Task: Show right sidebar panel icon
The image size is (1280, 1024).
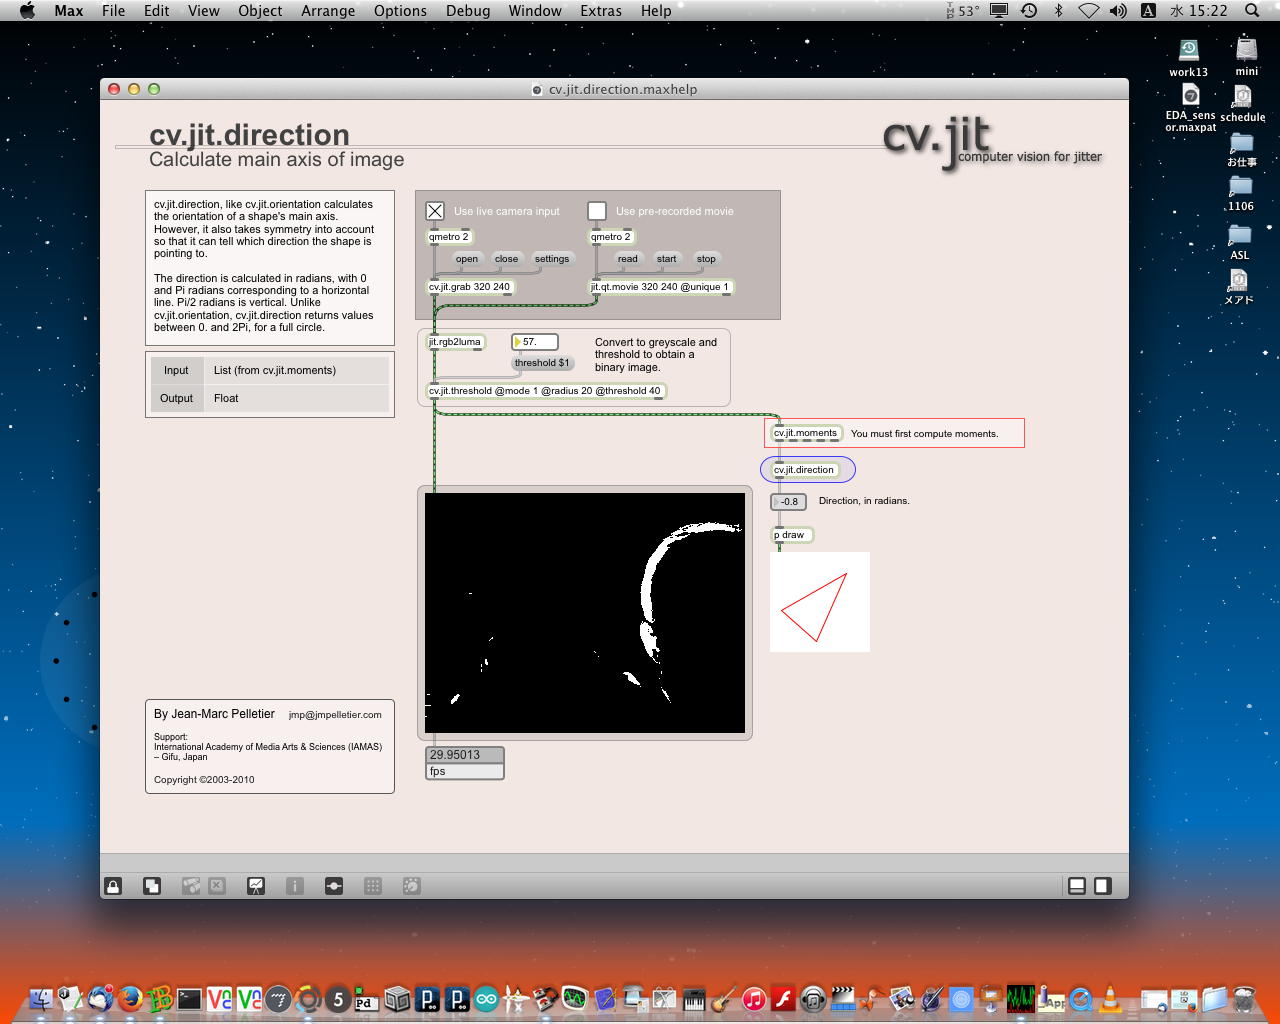Action: (1102, 886)
